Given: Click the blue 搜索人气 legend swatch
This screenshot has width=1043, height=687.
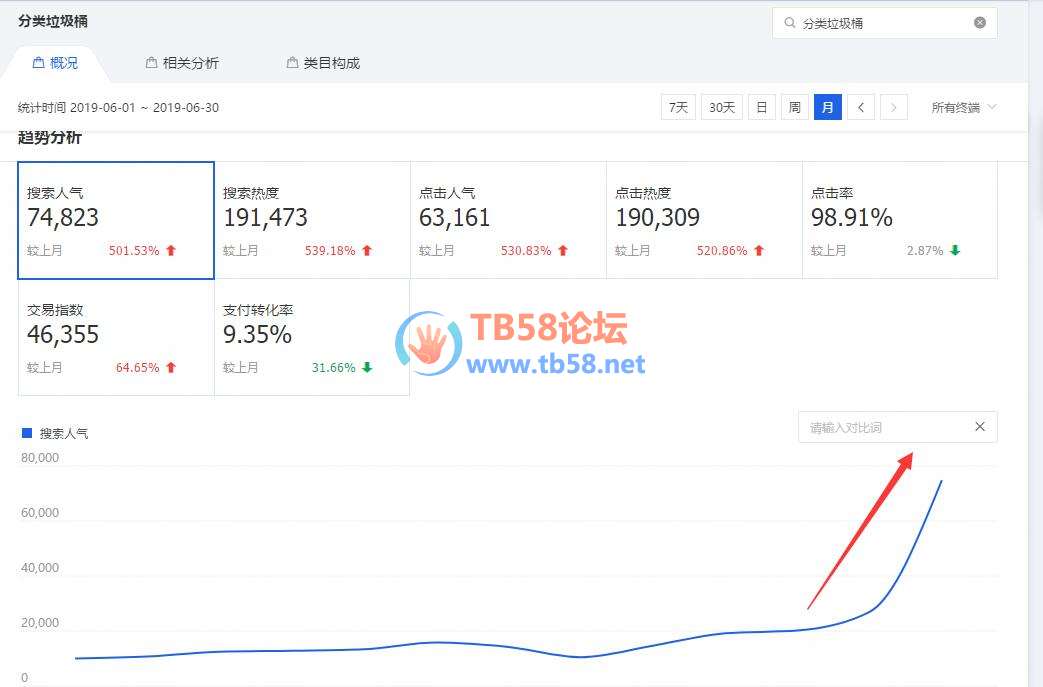Looking at the screenshot, I should pos(27,433).
